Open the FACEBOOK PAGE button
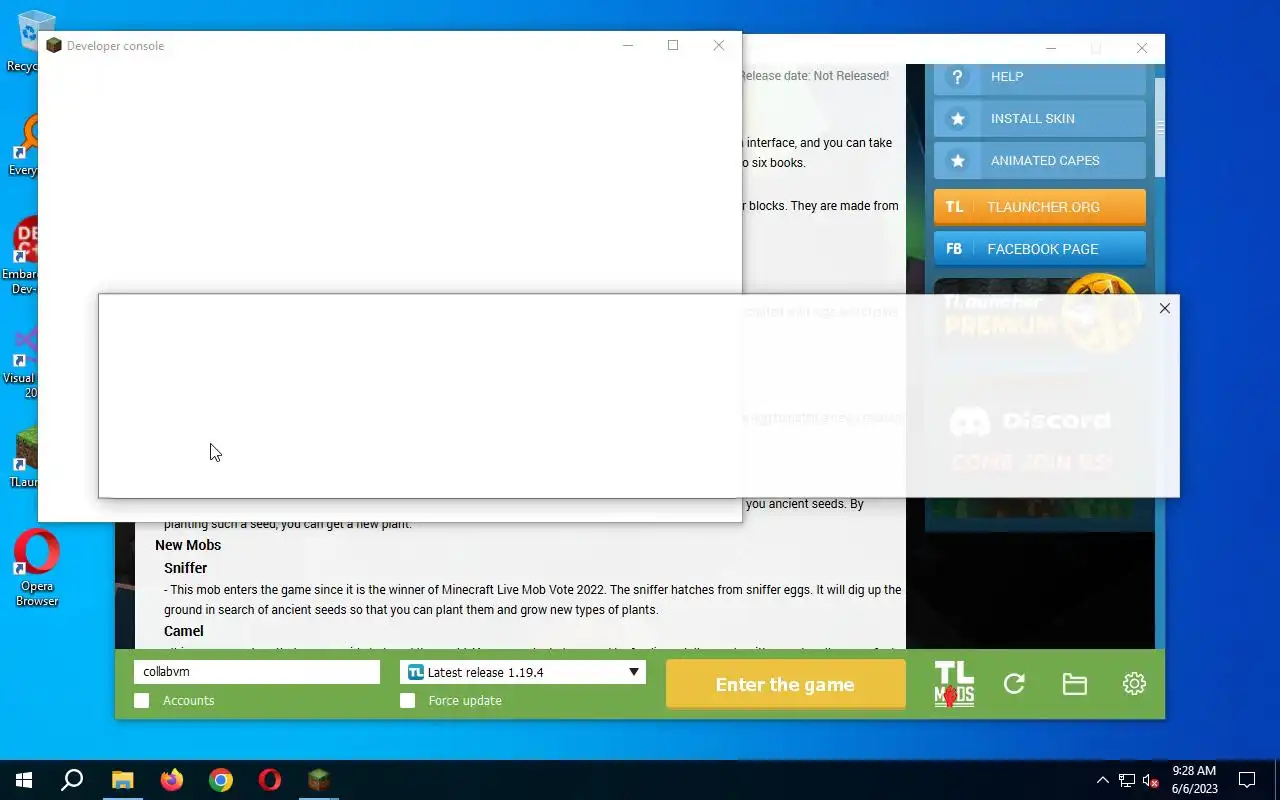The width and height of the screenshot is (1280, 800). (x=1039, y=249)
